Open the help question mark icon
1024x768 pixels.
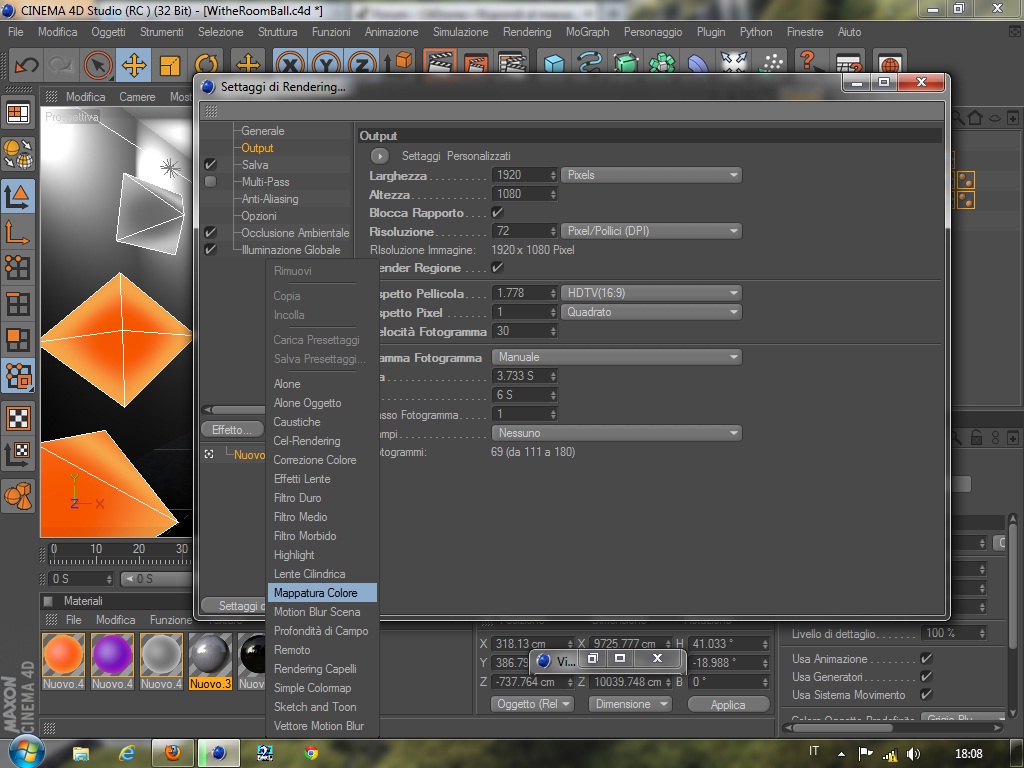click(x=807, y=61)
